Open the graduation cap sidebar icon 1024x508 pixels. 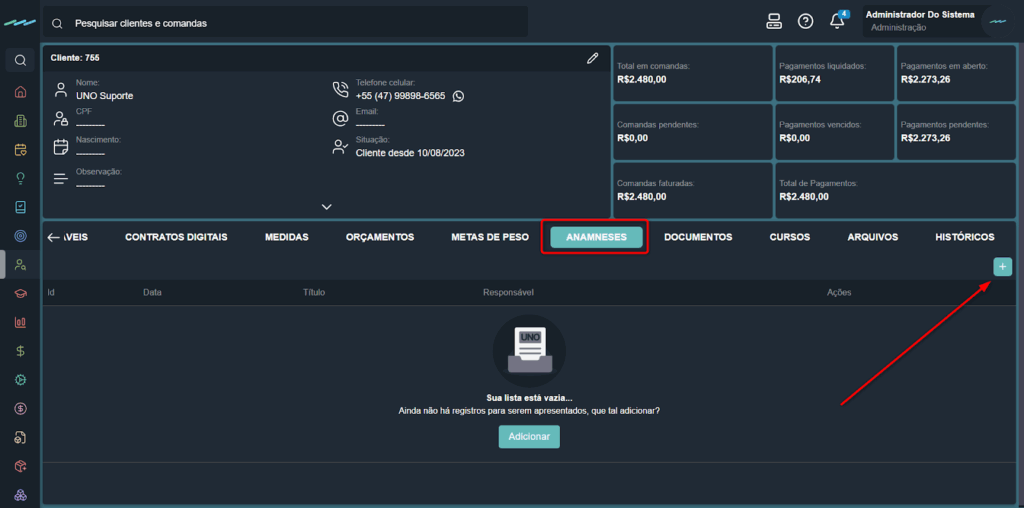click(x=20, y=294)
